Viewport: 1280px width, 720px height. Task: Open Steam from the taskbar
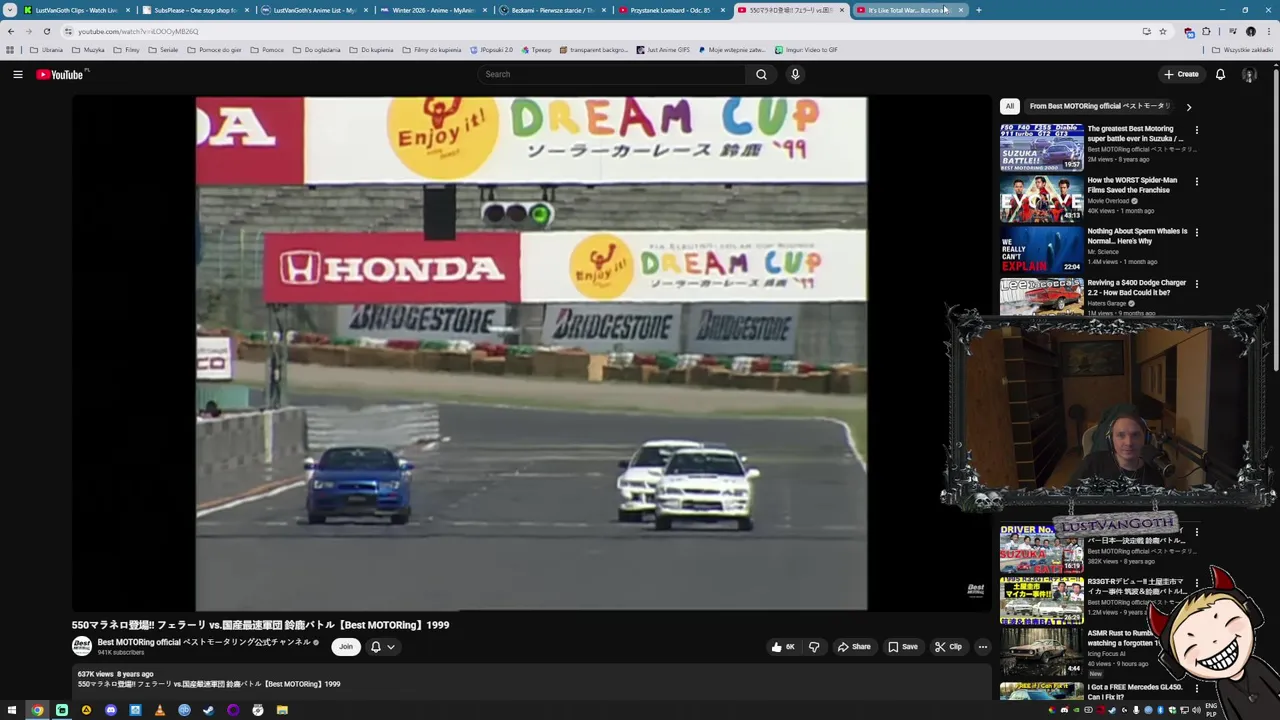click(208, 710)
